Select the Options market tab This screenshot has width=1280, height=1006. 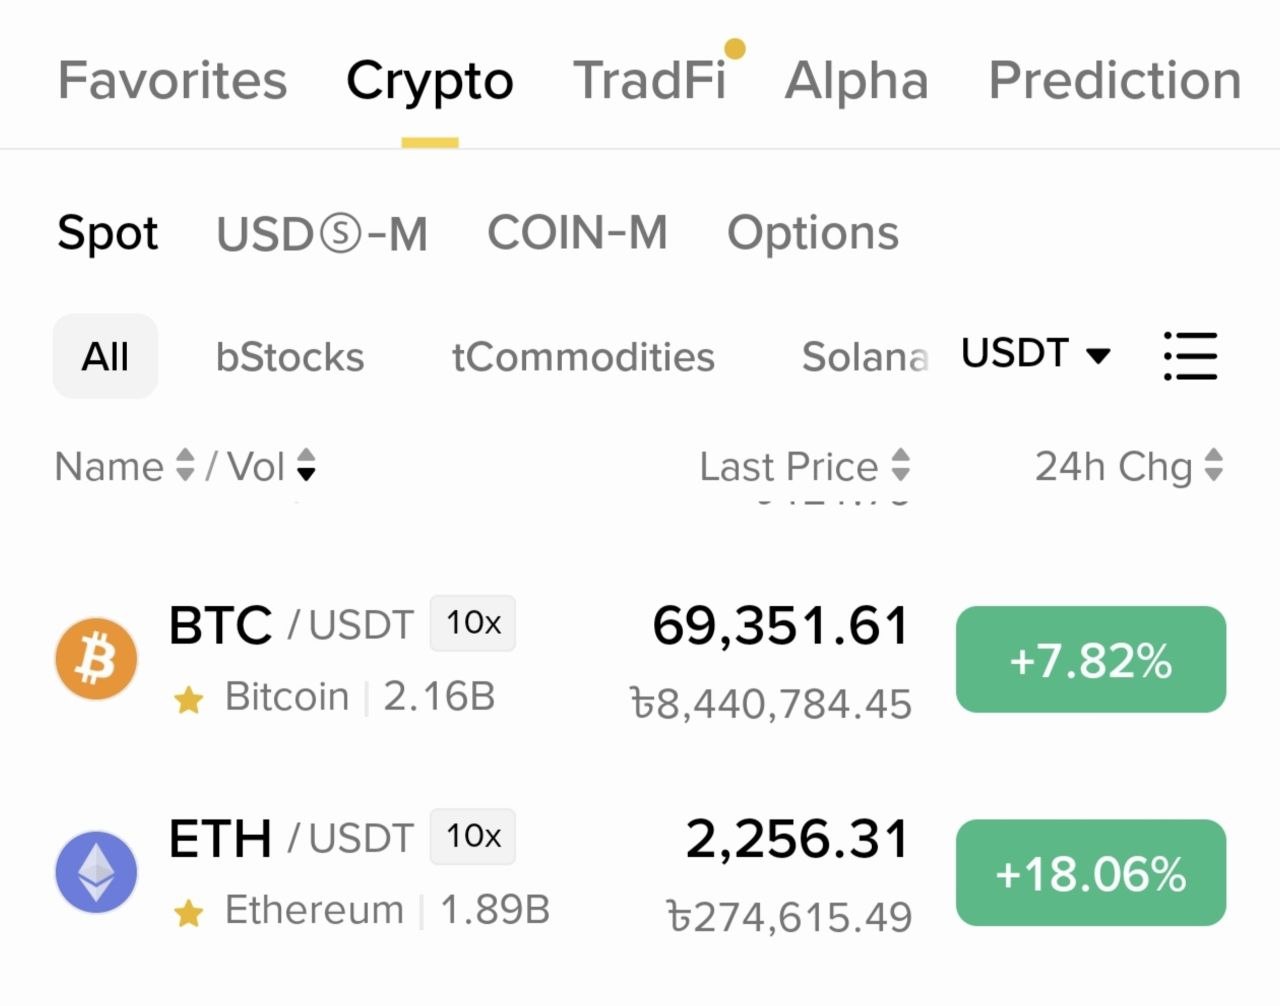pyautogui.click(x=813, y=234)
